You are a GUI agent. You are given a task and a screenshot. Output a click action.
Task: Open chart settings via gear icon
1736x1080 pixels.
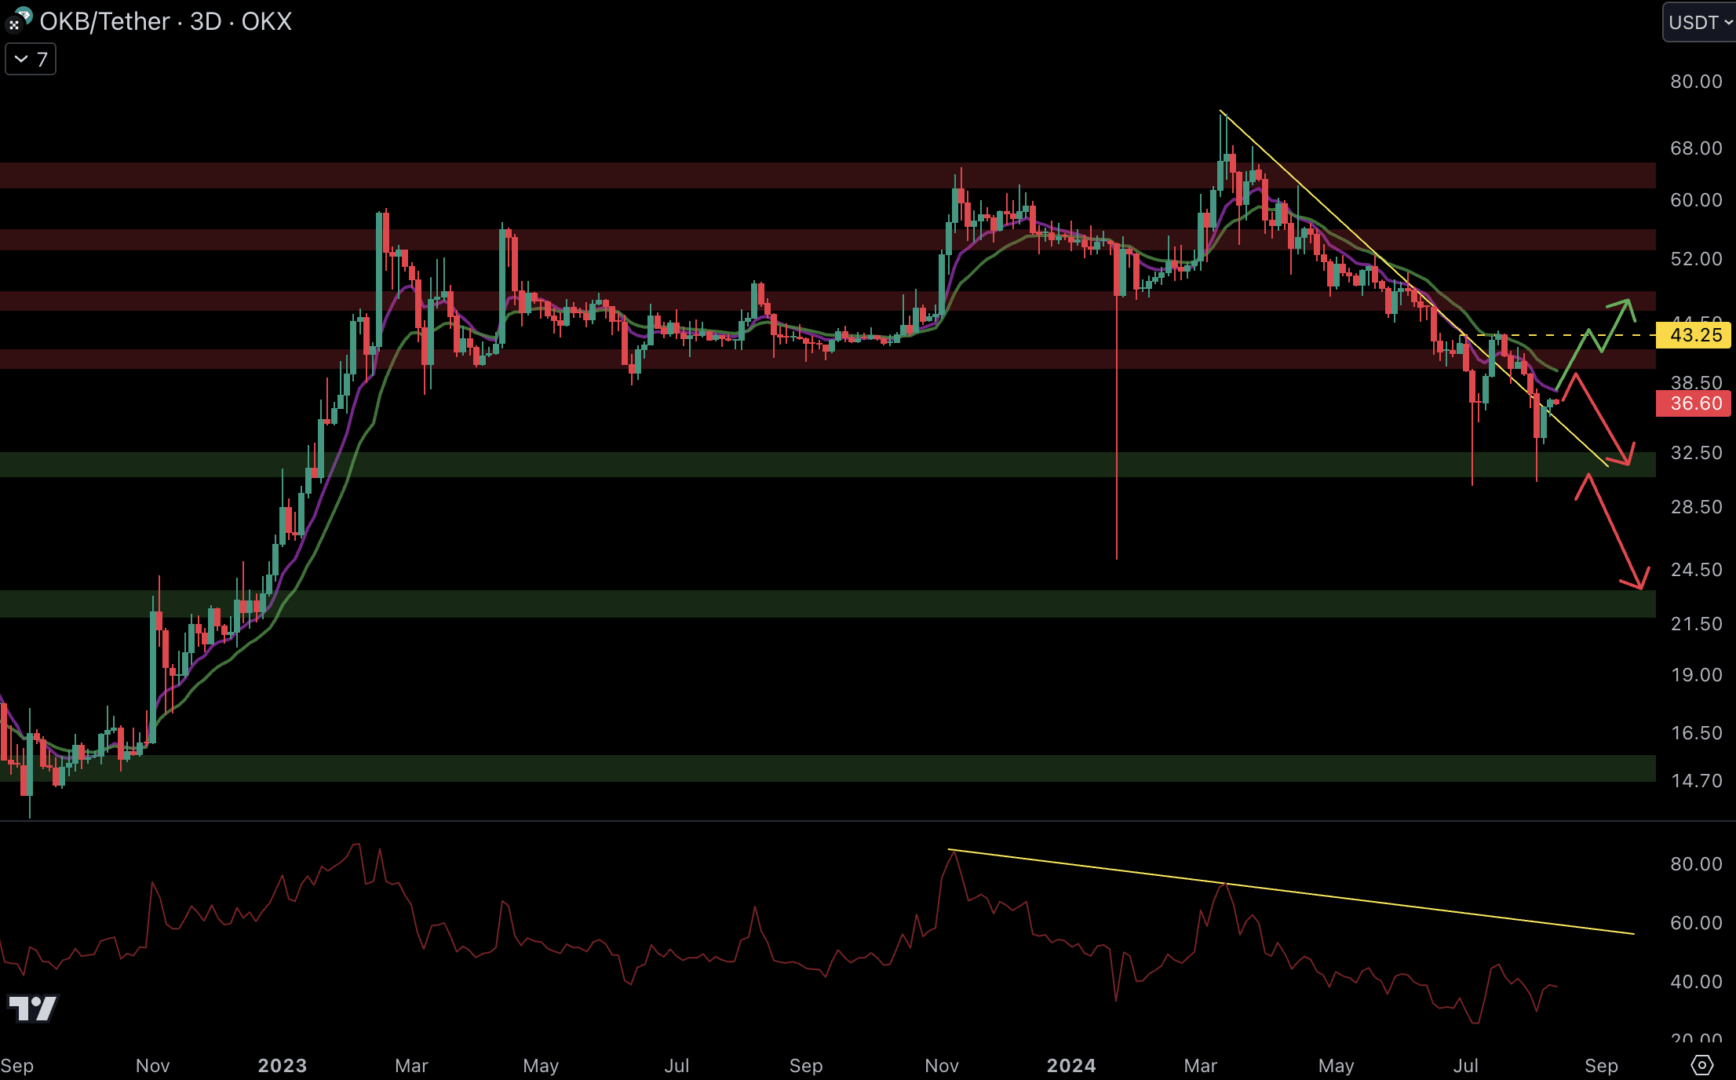point(1701,1065)
